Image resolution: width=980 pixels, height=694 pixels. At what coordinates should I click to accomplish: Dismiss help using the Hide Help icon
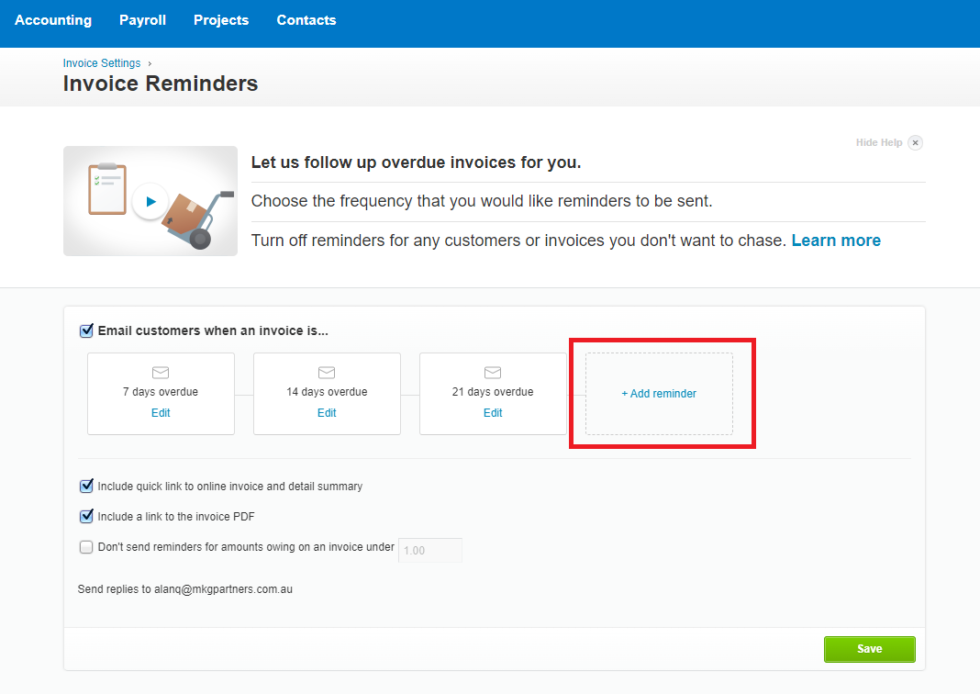[916, 142]
